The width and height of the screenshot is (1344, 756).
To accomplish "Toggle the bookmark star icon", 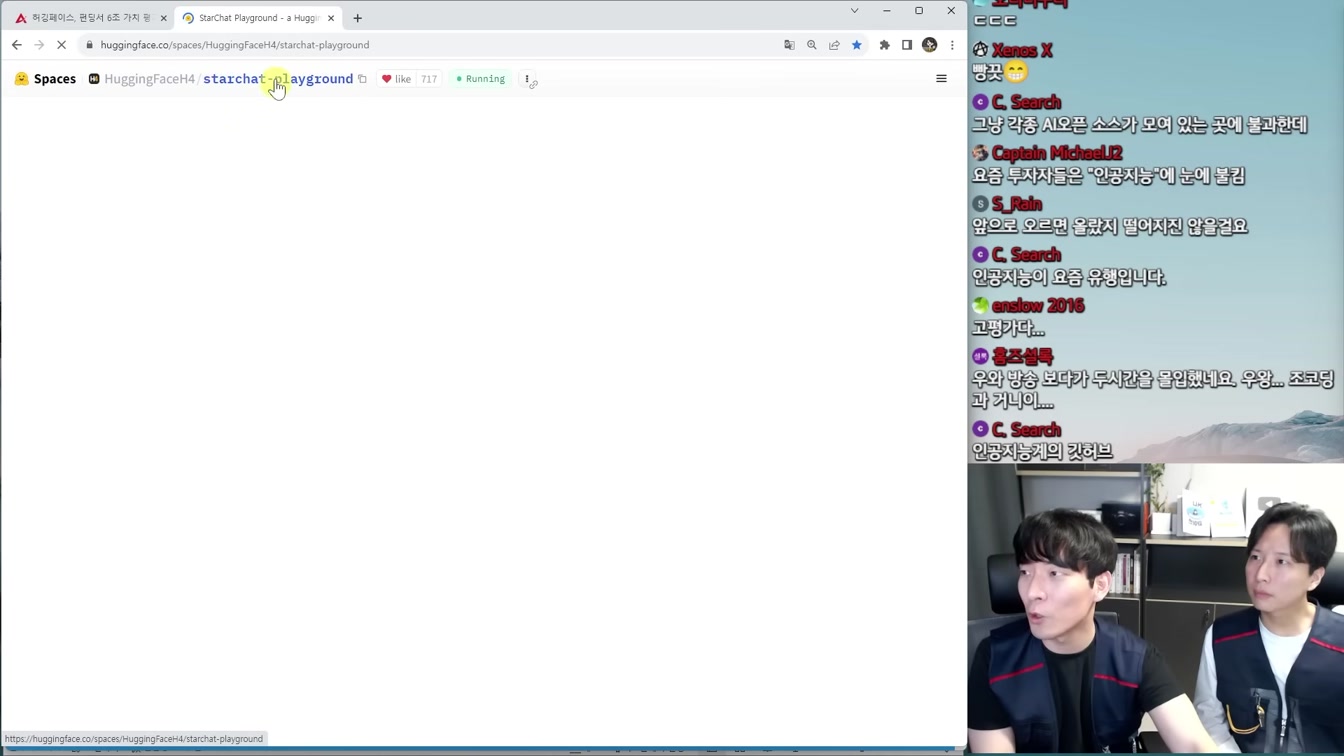I will coord(857,45).
